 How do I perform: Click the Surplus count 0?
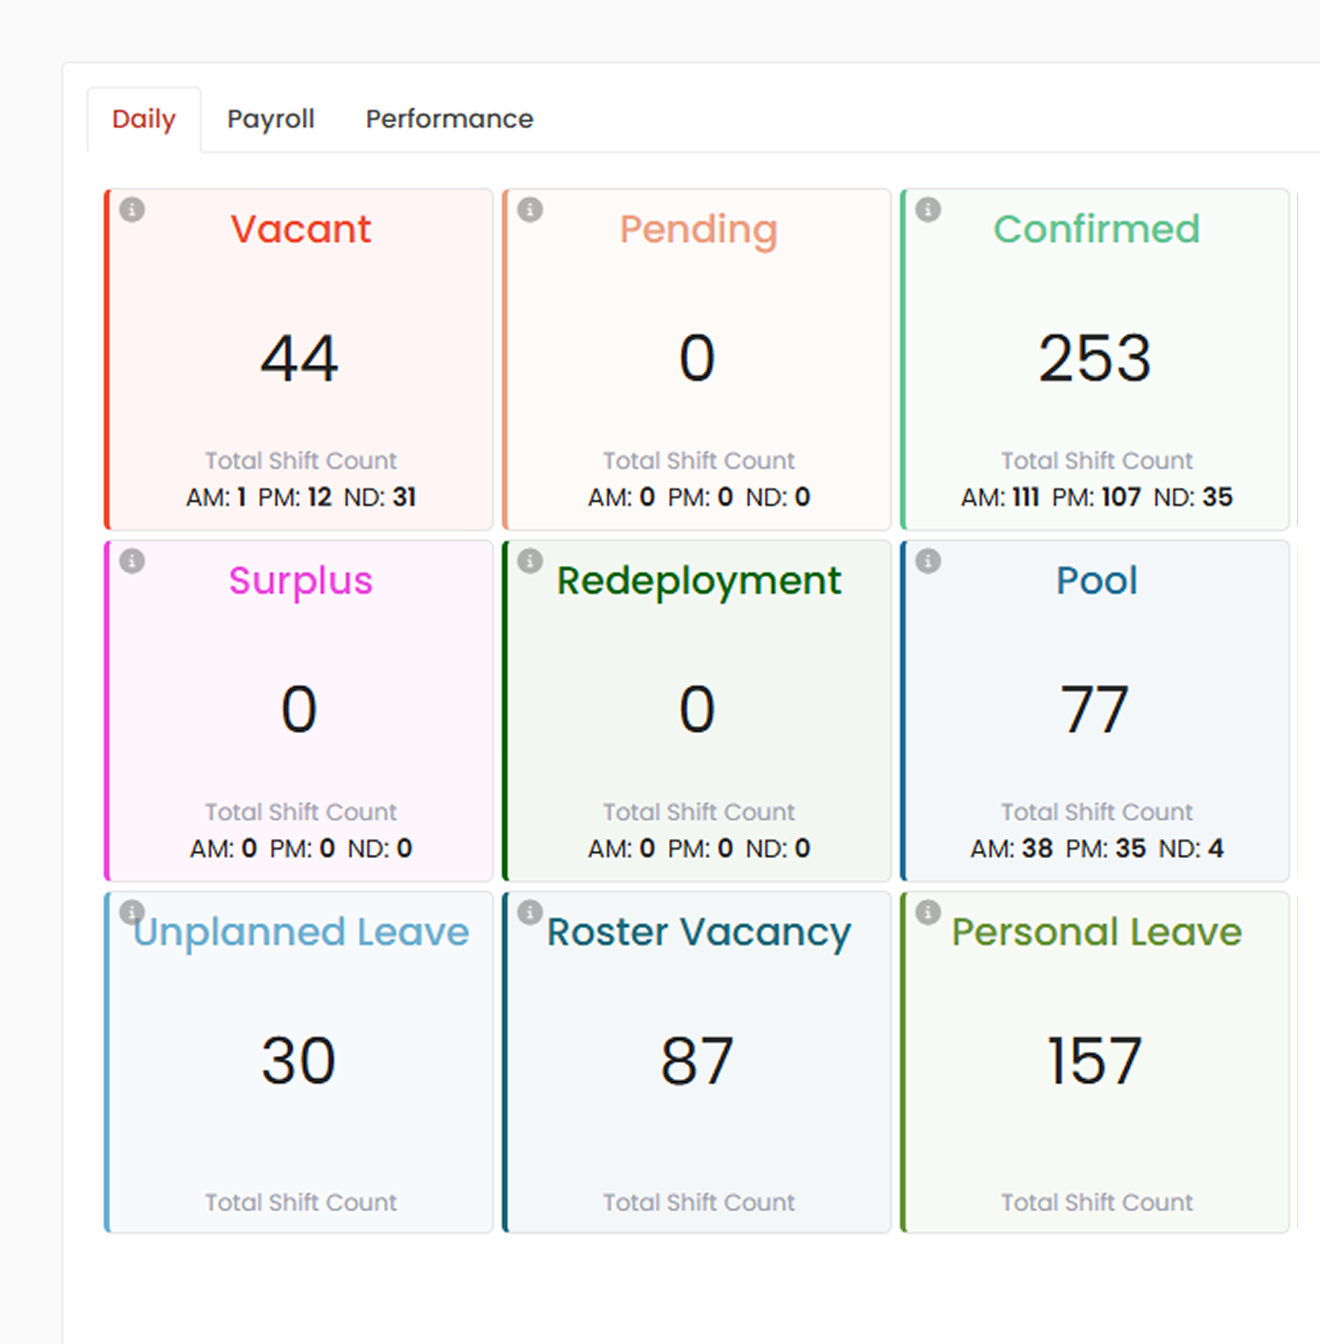(x=299, y=710)
